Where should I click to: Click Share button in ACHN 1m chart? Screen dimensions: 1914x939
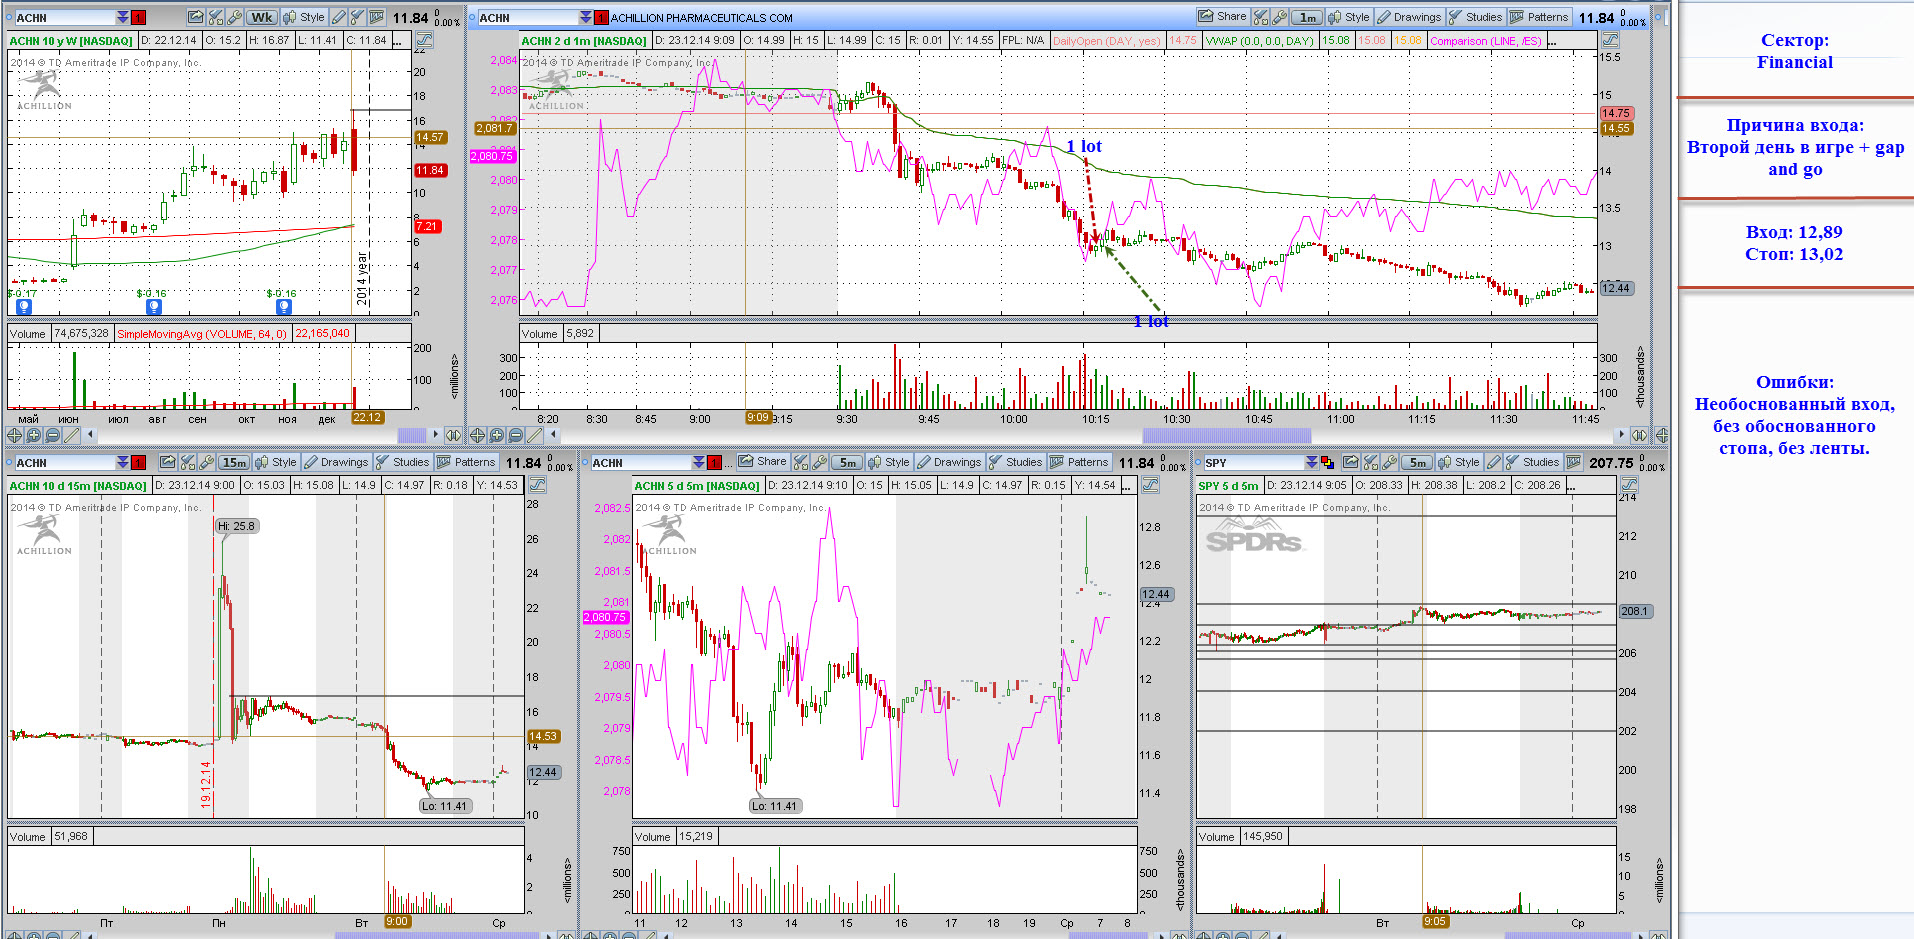point(1223,17)
